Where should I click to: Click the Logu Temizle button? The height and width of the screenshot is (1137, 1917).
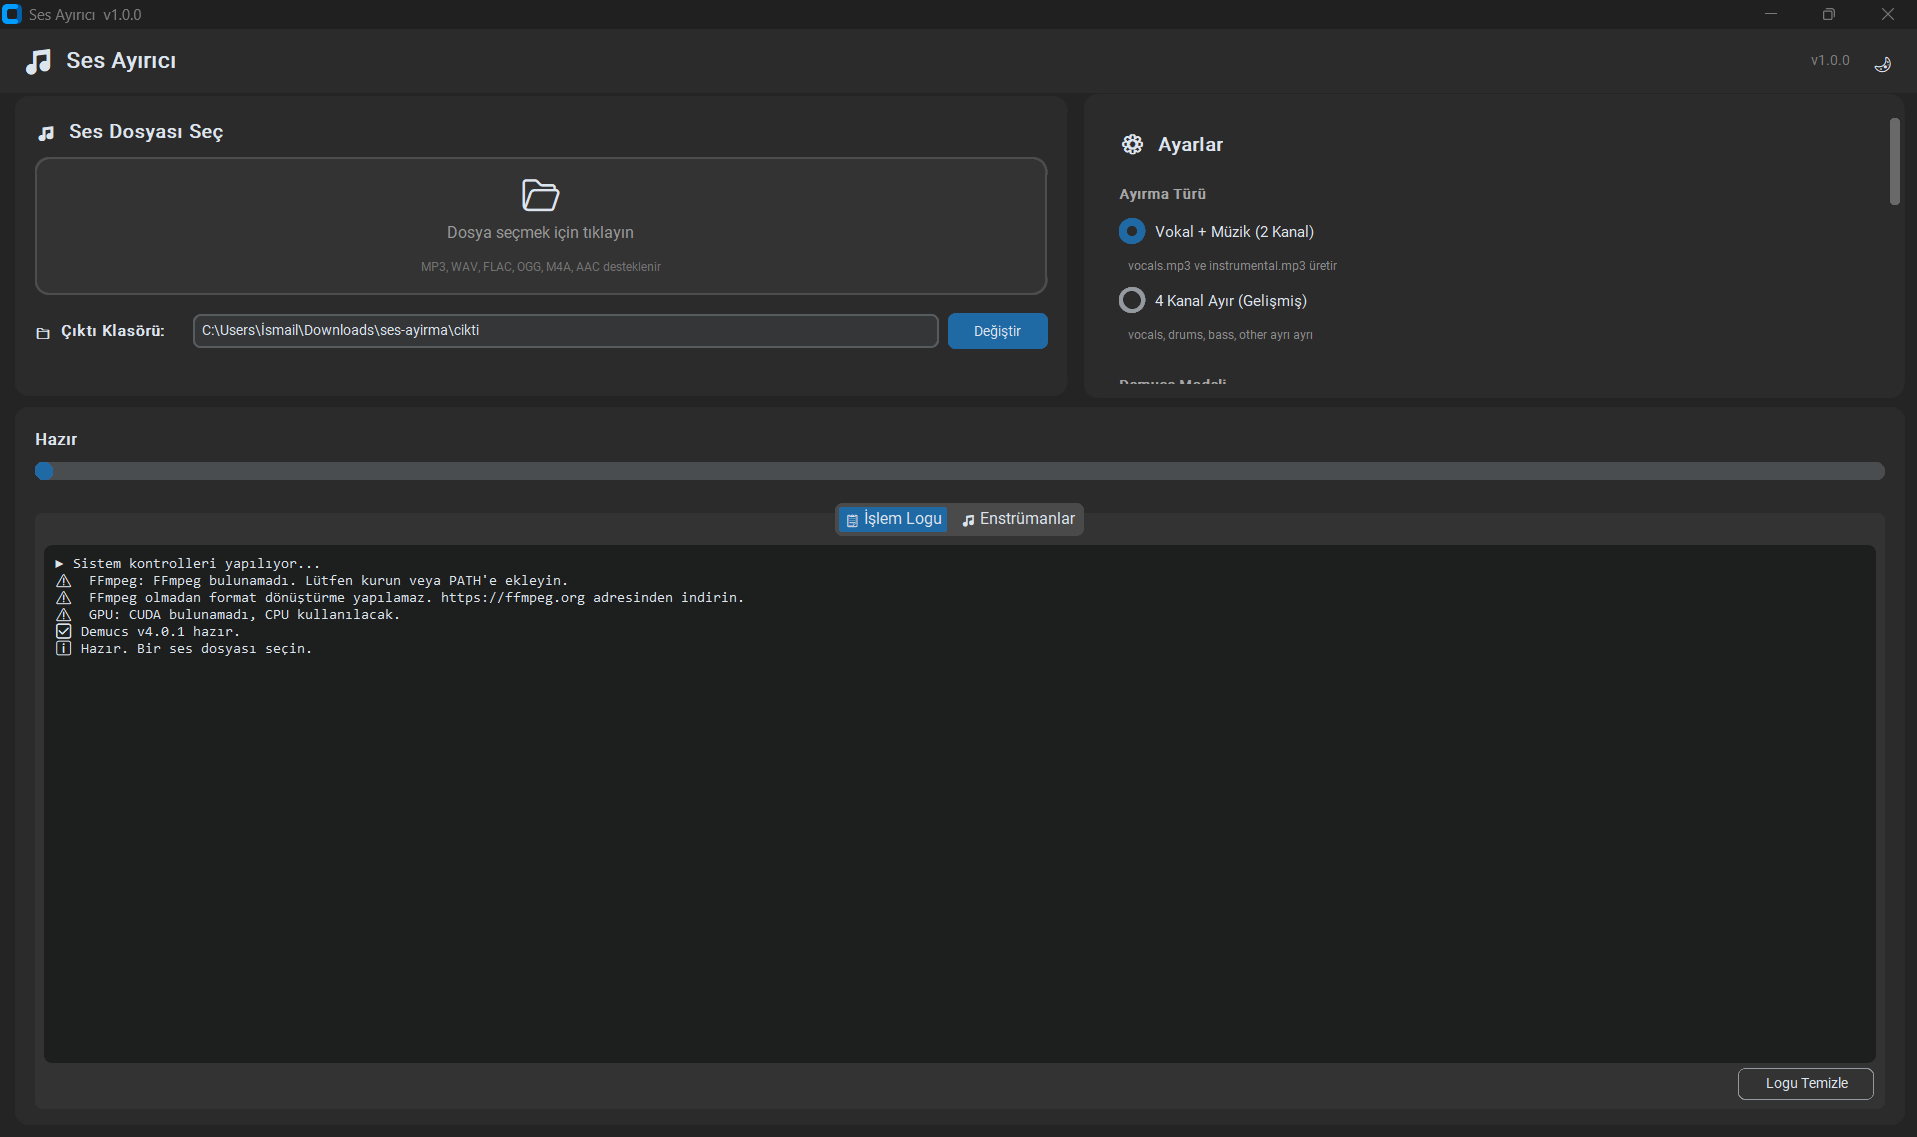1806,1083
